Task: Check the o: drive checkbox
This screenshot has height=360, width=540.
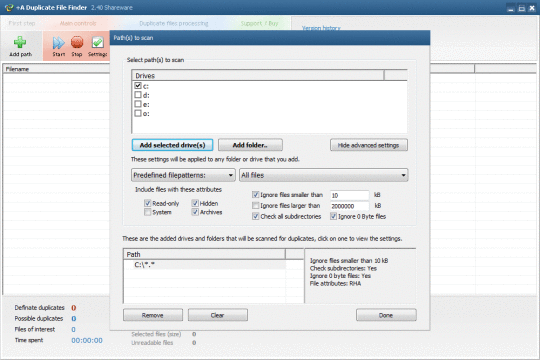Action: [x=138, y=113]
